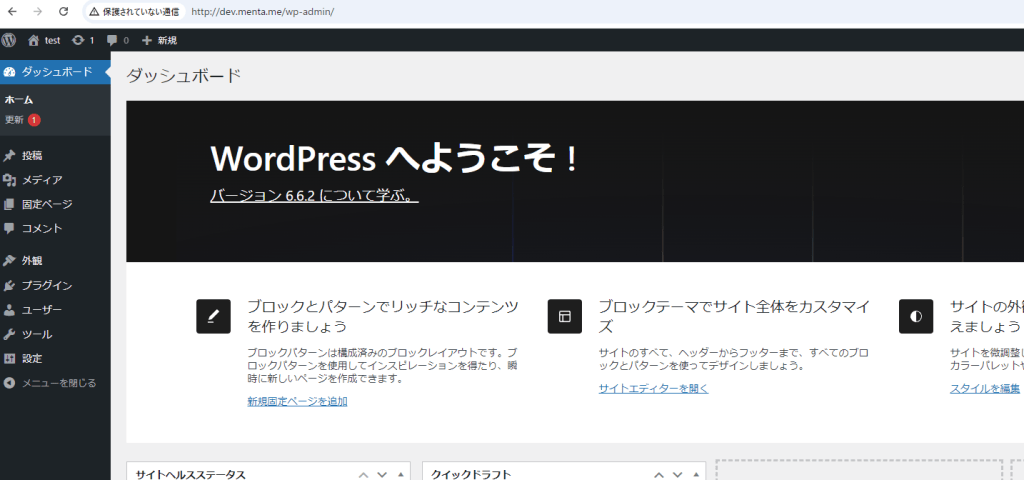Click the layout icon for block themes
The image size is (1024, 480).
(564, 316)
